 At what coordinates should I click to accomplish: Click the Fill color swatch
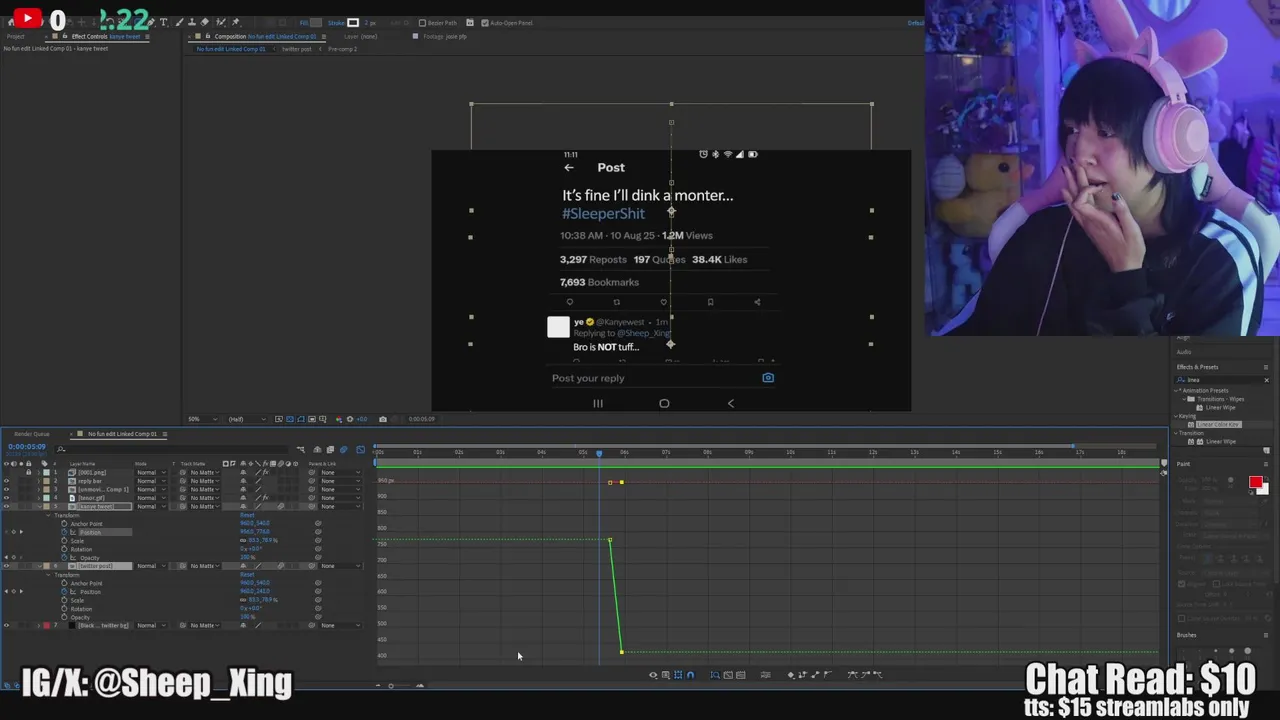pyautogui.click(x=316, y=23)
